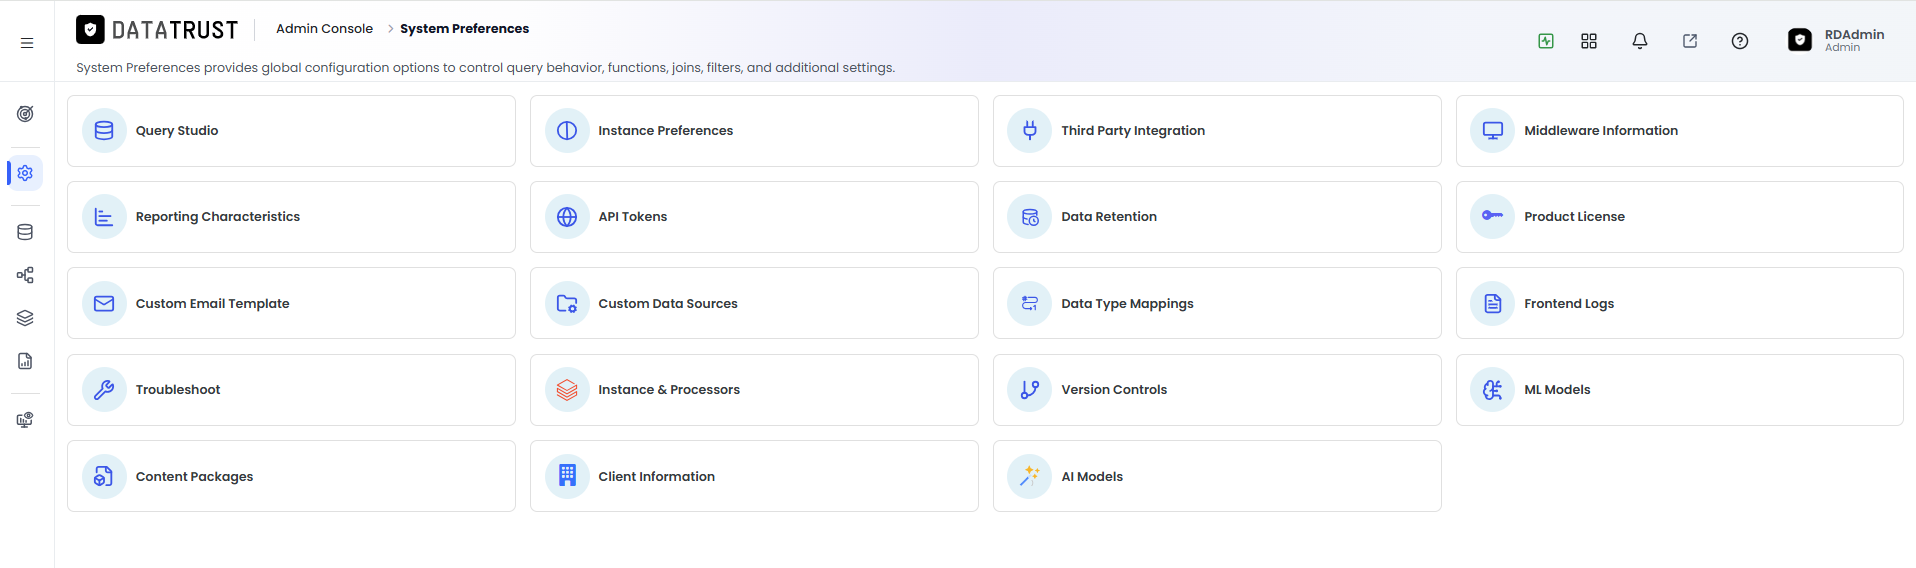Screen dimensions: 1916x568
Task: Click the DATATRUST brand name text
Action: point(175,30)
